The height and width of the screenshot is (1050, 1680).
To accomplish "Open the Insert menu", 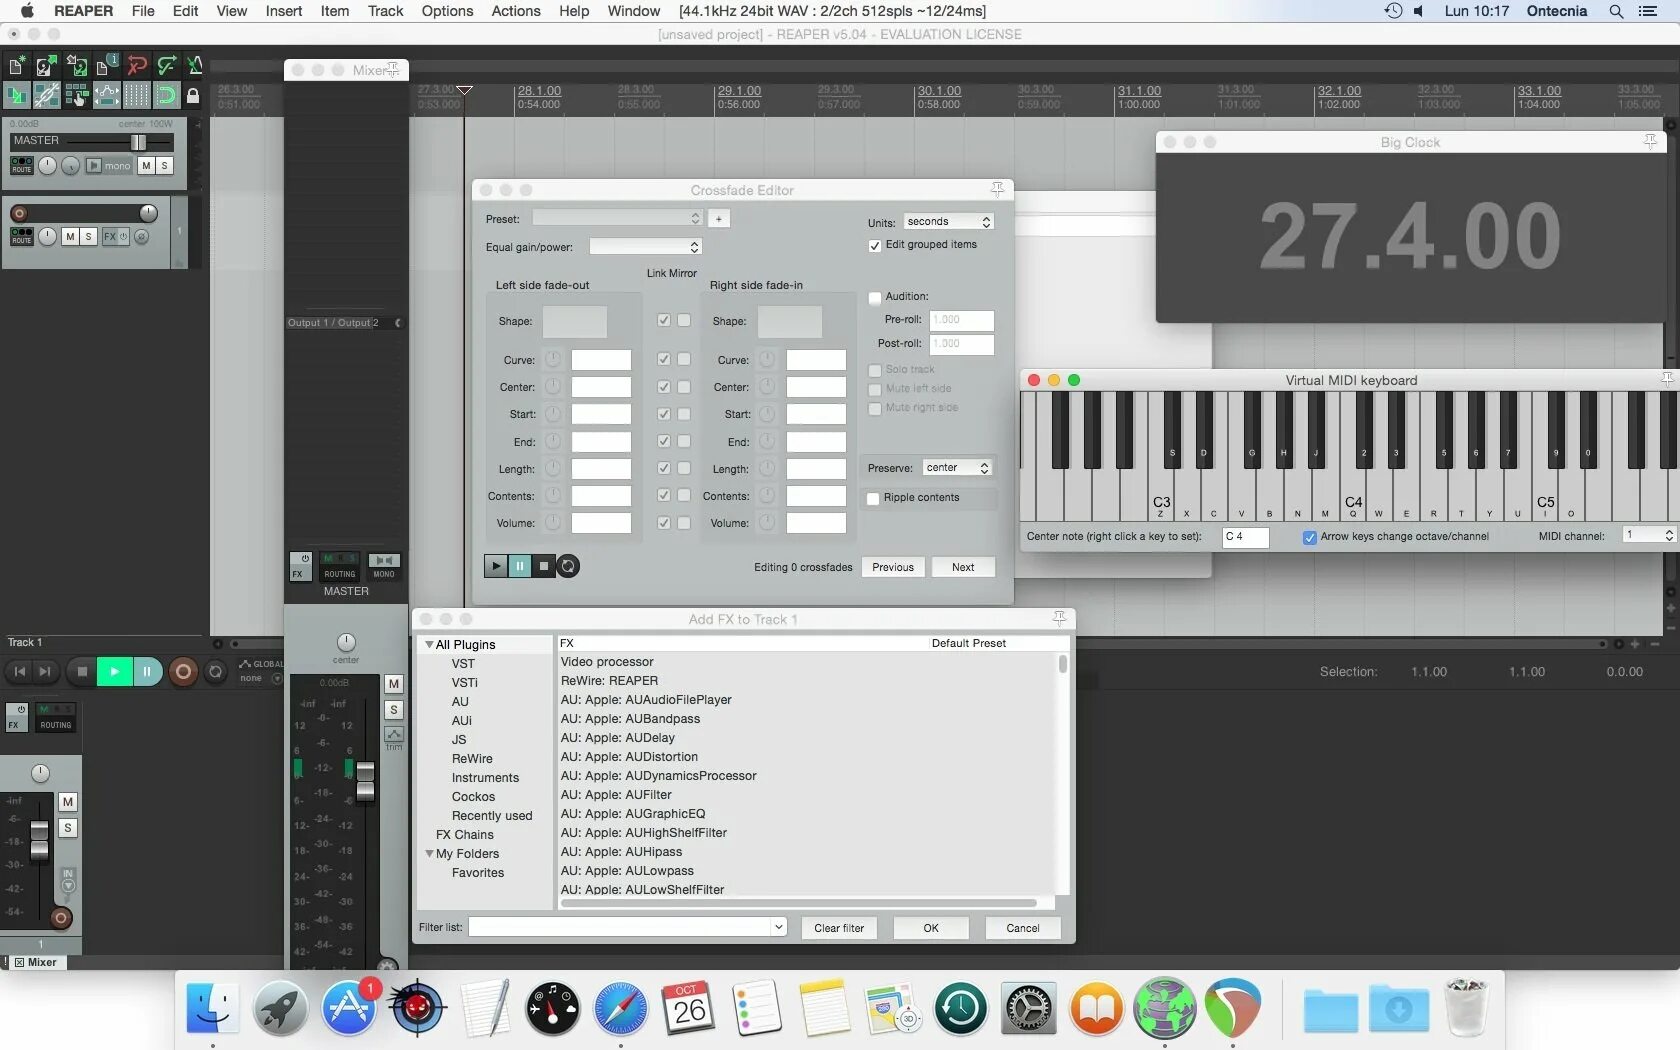I will pos(284,11).
